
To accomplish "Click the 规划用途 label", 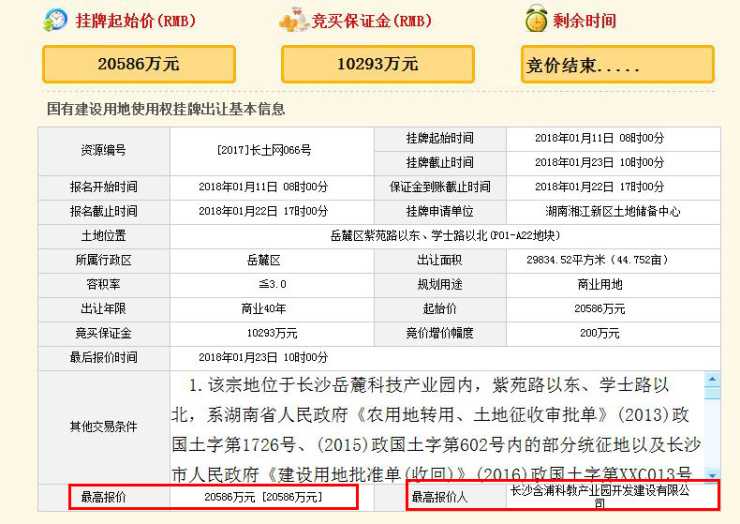I will 440,284.
